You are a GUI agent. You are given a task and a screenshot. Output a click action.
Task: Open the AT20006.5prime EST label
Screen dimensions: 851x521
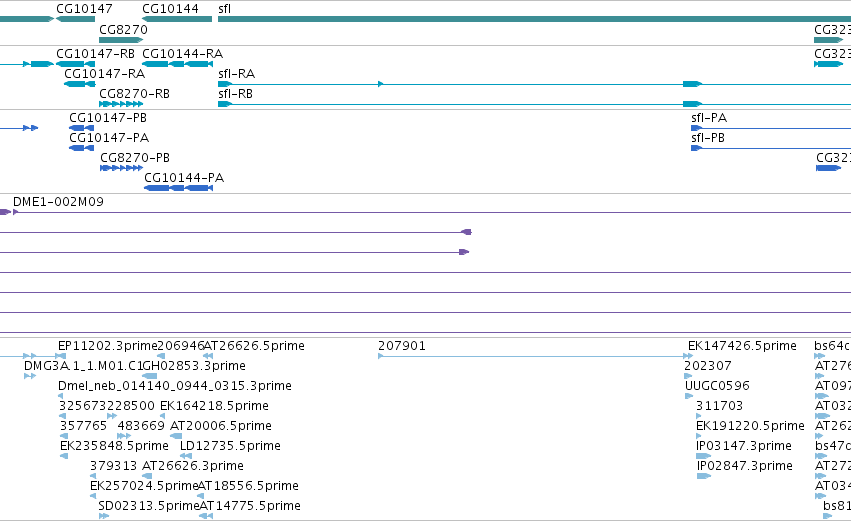pyautogui.click(x=221, y=426)
